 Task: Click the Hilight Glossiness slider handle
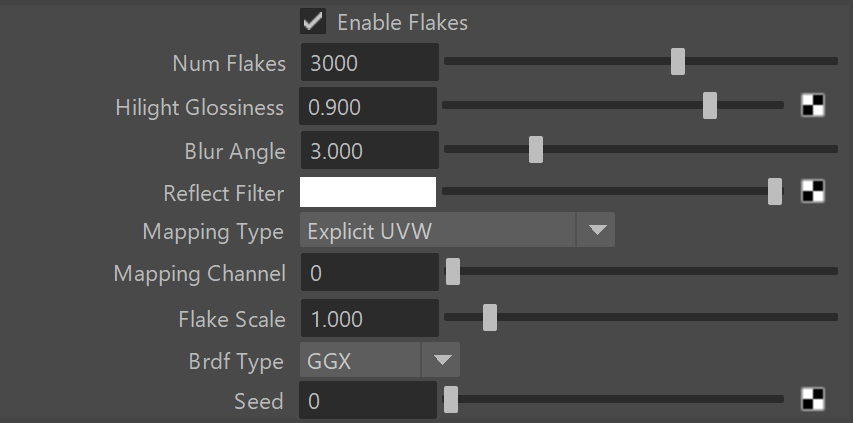pyautogui.click(x=709, y=105)
